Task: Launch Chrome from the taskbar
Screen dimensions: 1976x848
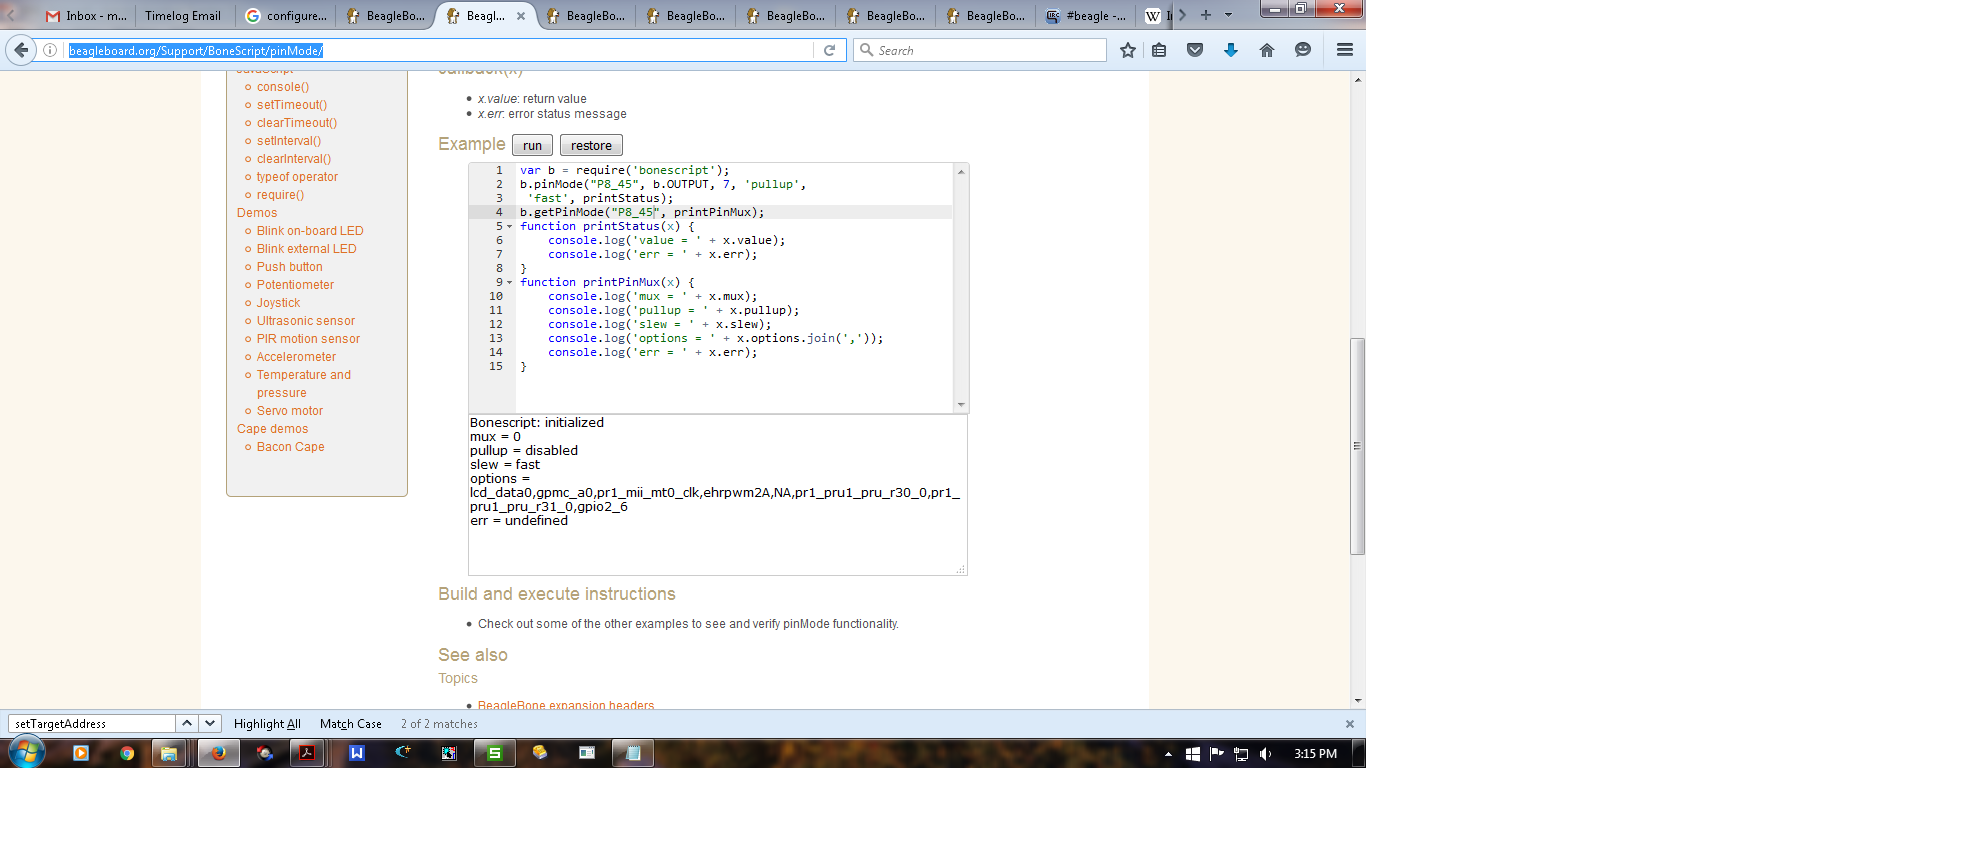Action: point(127,753)
